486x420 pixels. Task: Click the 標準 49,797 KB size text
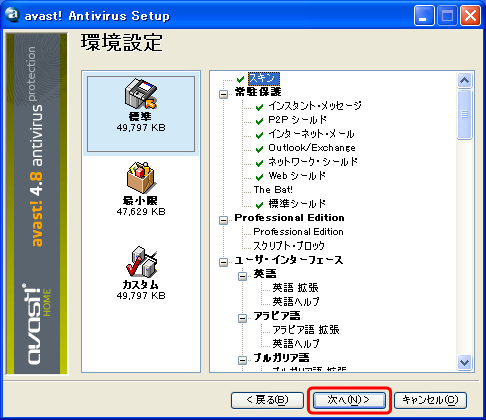click(141, 128)
